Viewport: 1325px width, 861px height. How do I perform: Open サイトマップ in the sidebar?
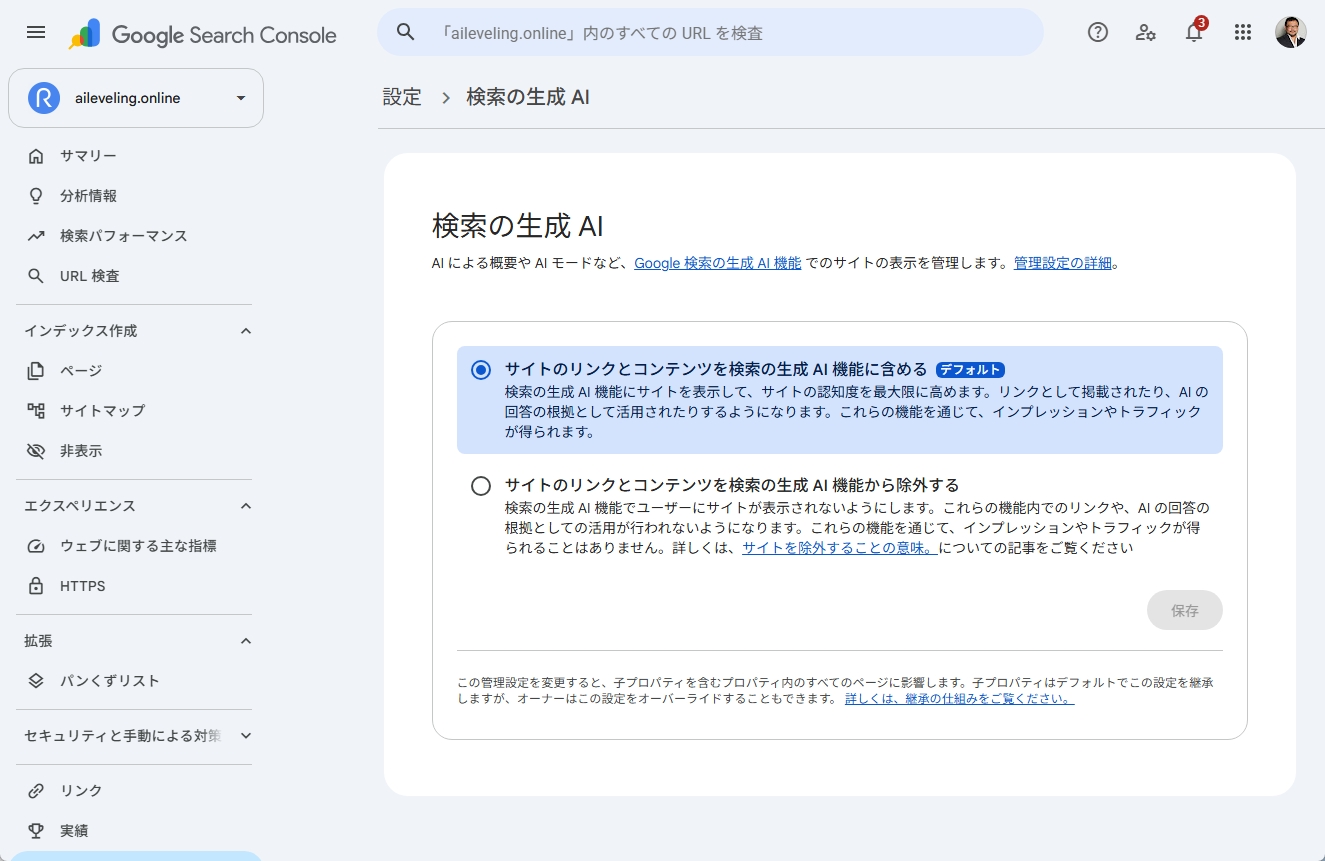[102, 411]
